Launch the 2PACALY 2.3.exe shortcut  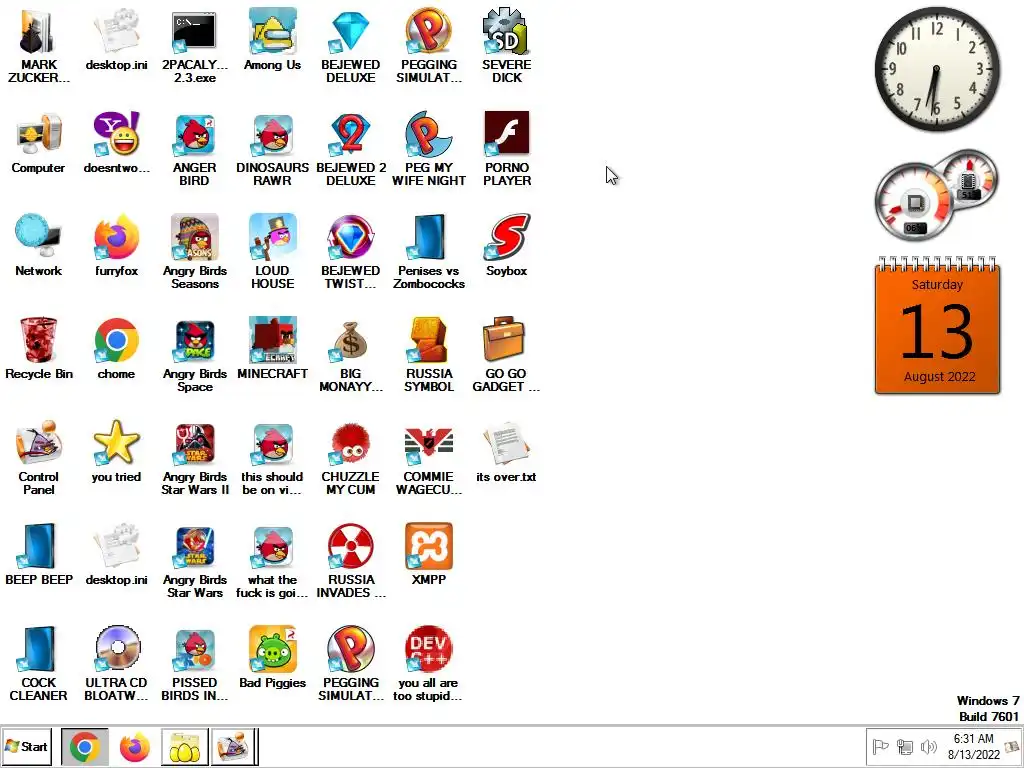(x=194, y=46)
